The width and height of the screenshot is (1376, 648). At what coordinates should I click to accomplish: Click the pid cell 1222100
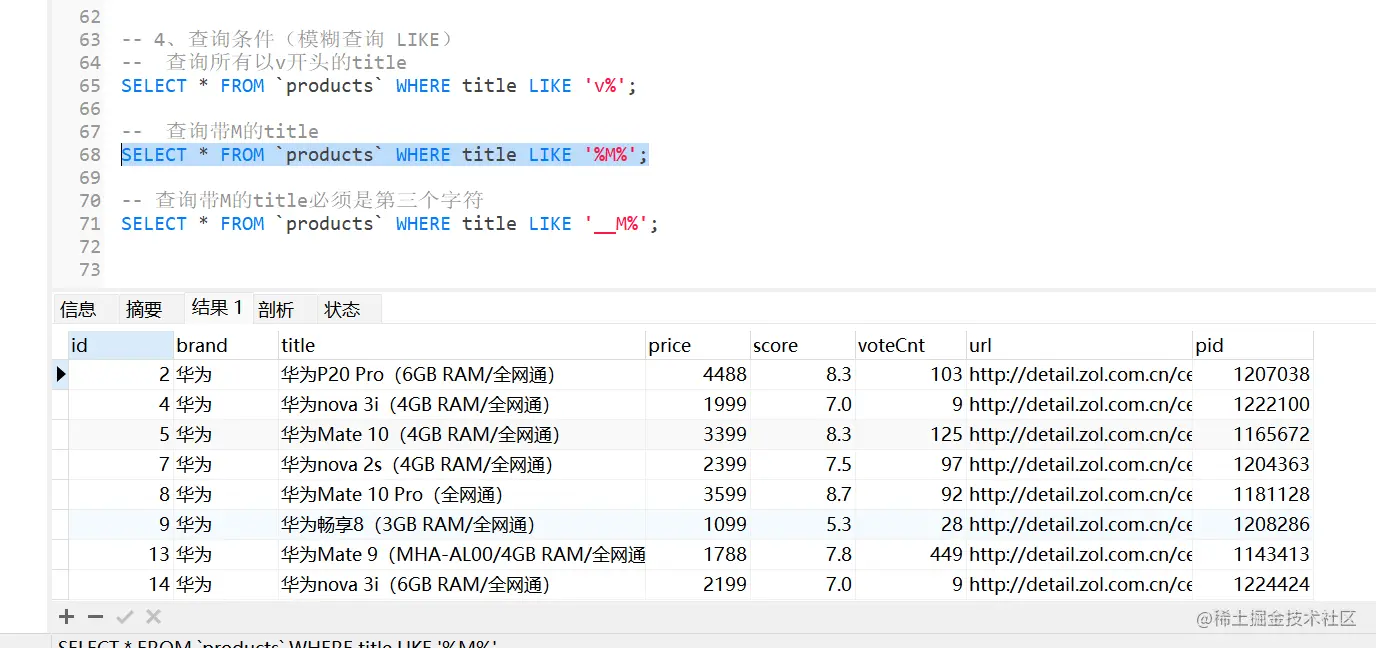[1253, 405]
